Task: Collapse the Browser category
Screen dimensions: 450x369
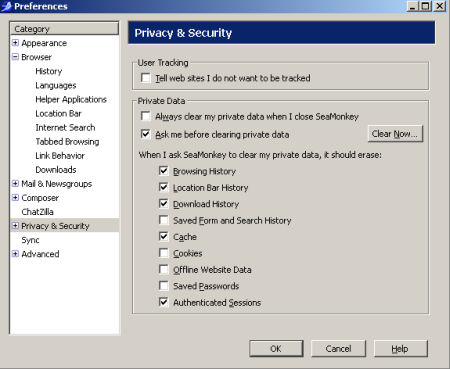Action: point(15,57)
